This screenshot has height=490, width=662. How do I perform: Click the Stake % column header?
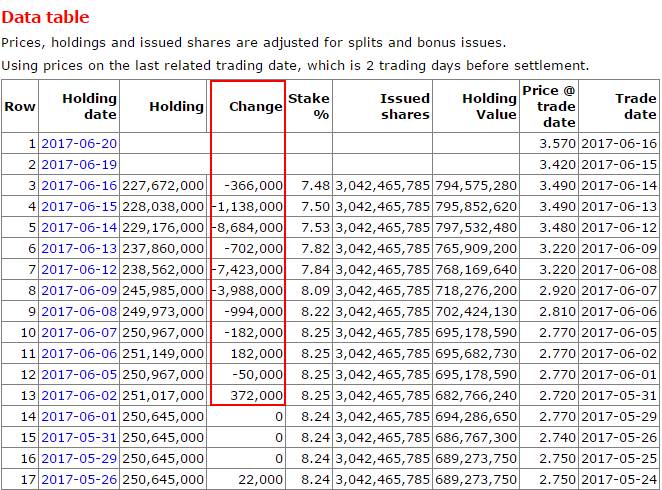pos(308,106)
